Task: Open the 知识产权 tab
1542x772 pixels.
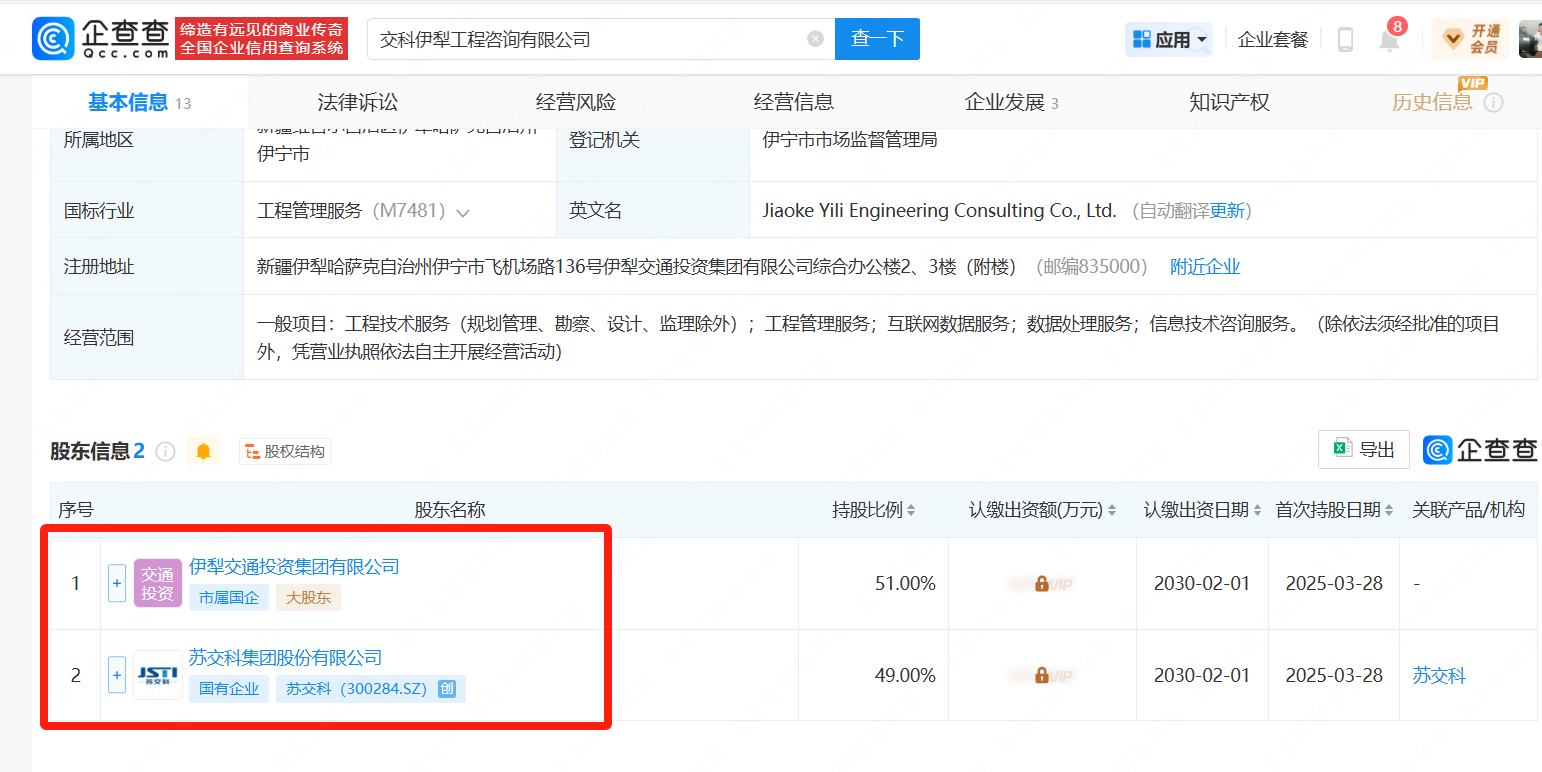Action: tap(1229, 102)
